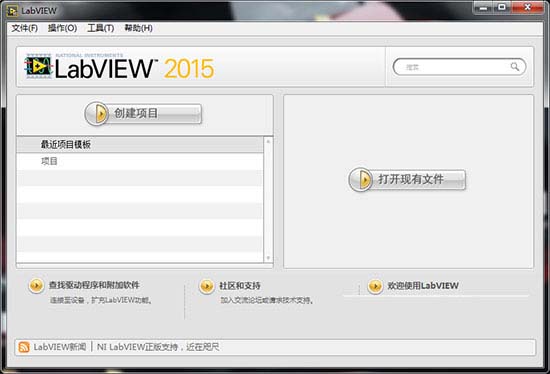Click the magnifier search icon

click(x=515, y=67)
